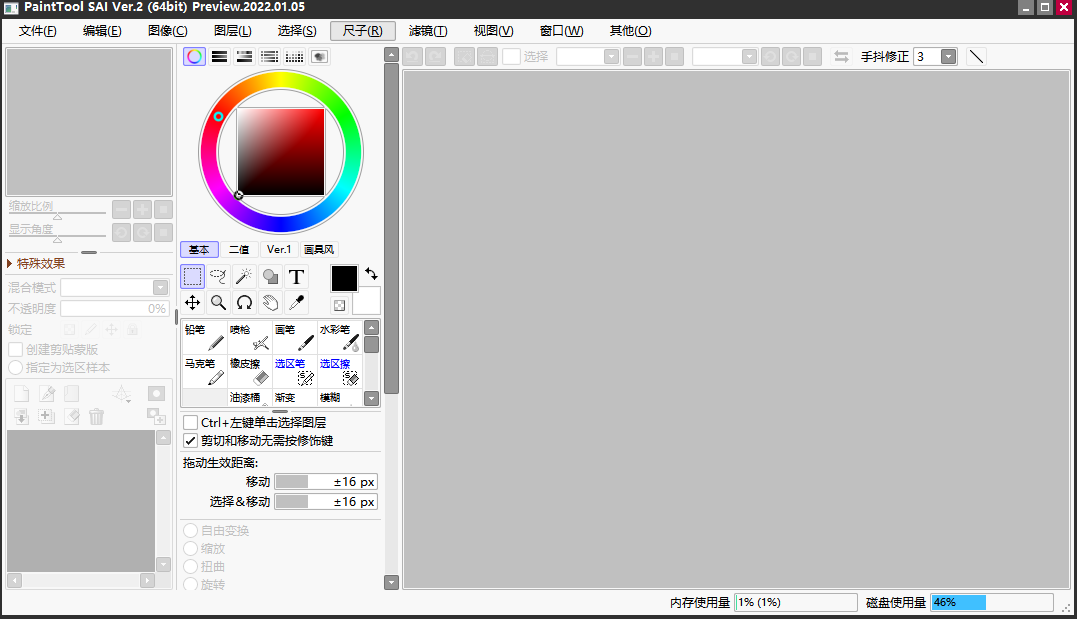Open the 文件(F) menu
The height and width of the screenshot is (619, 1077).
[x=38, y=31]
